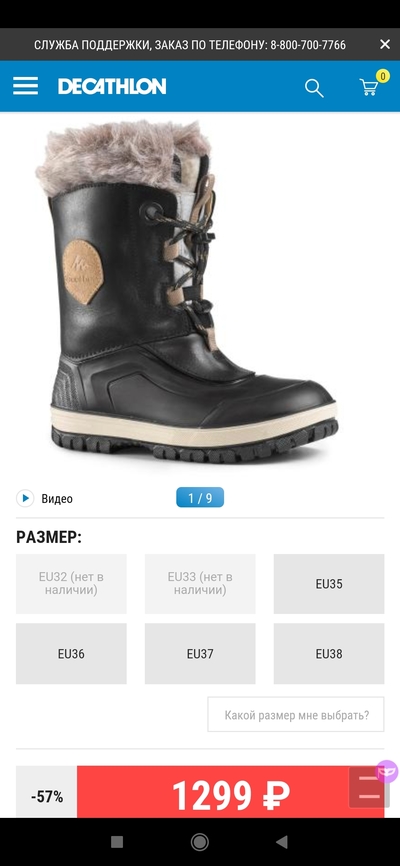Select size EU36
Image resolution: width=400 pixels, height=866 pixels.
(x=71, y=654)
